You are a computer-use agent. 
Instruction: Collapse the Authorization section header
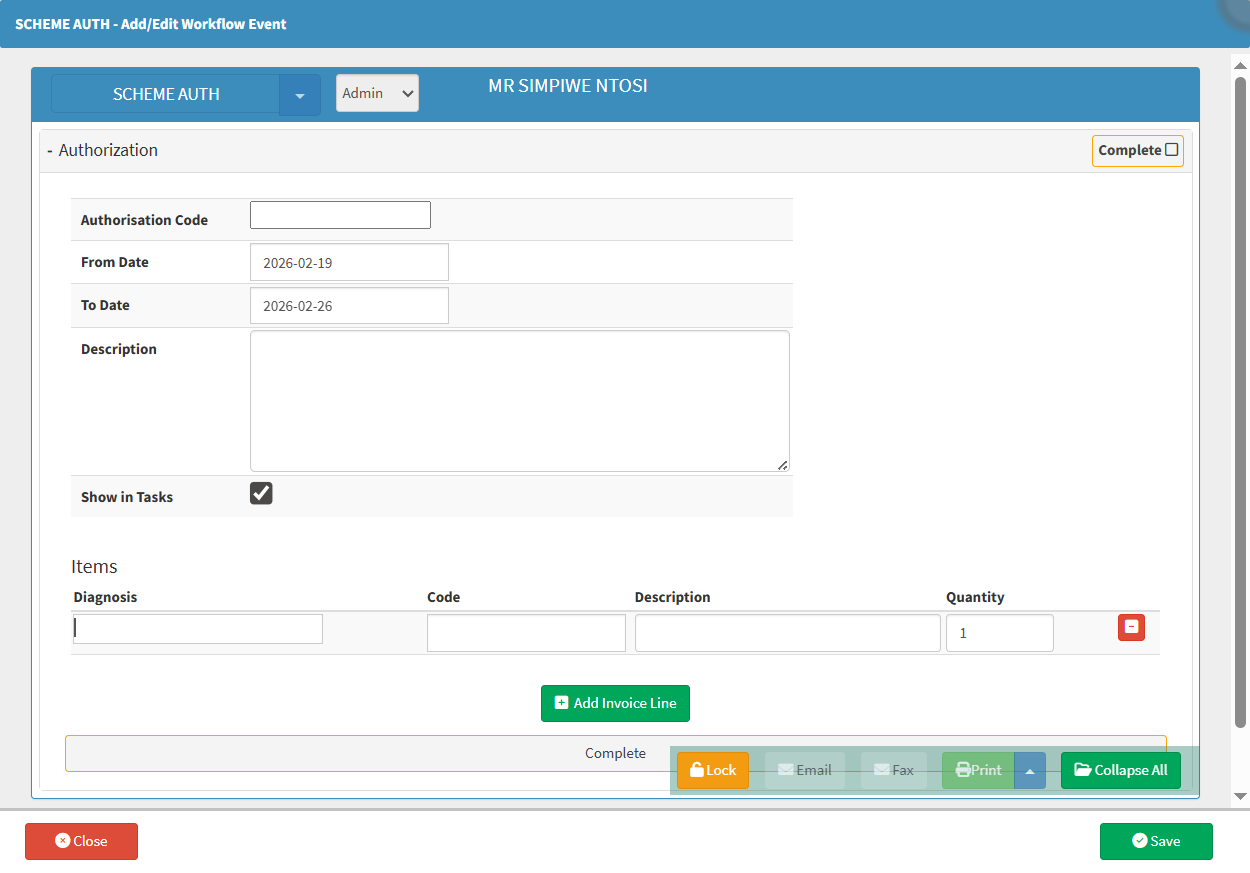coord(102,150)
